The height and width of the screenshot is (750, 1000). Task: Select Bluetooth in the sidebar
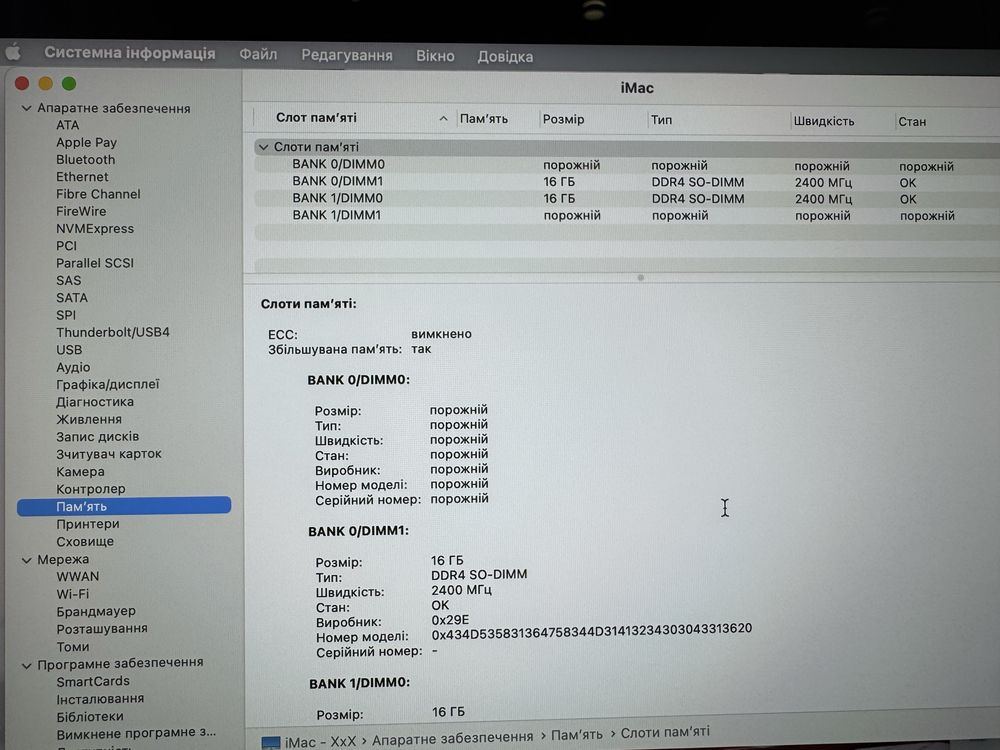click(x=85, y=160)
